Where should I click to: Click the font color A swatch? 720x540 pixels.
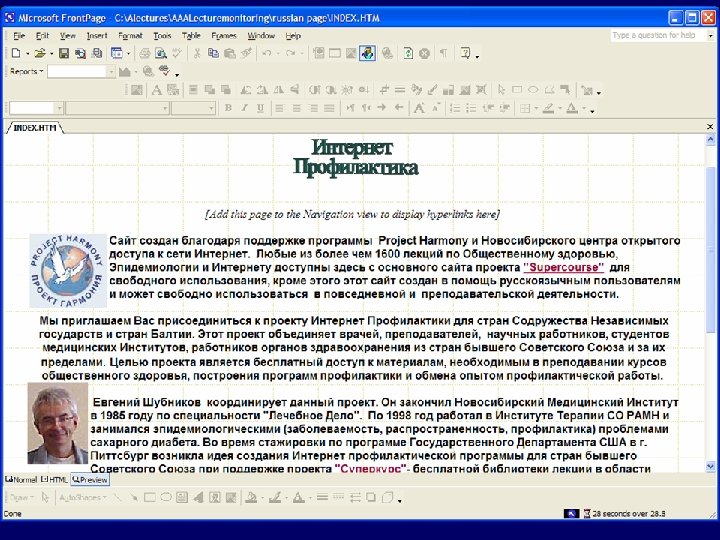point(572,108)
